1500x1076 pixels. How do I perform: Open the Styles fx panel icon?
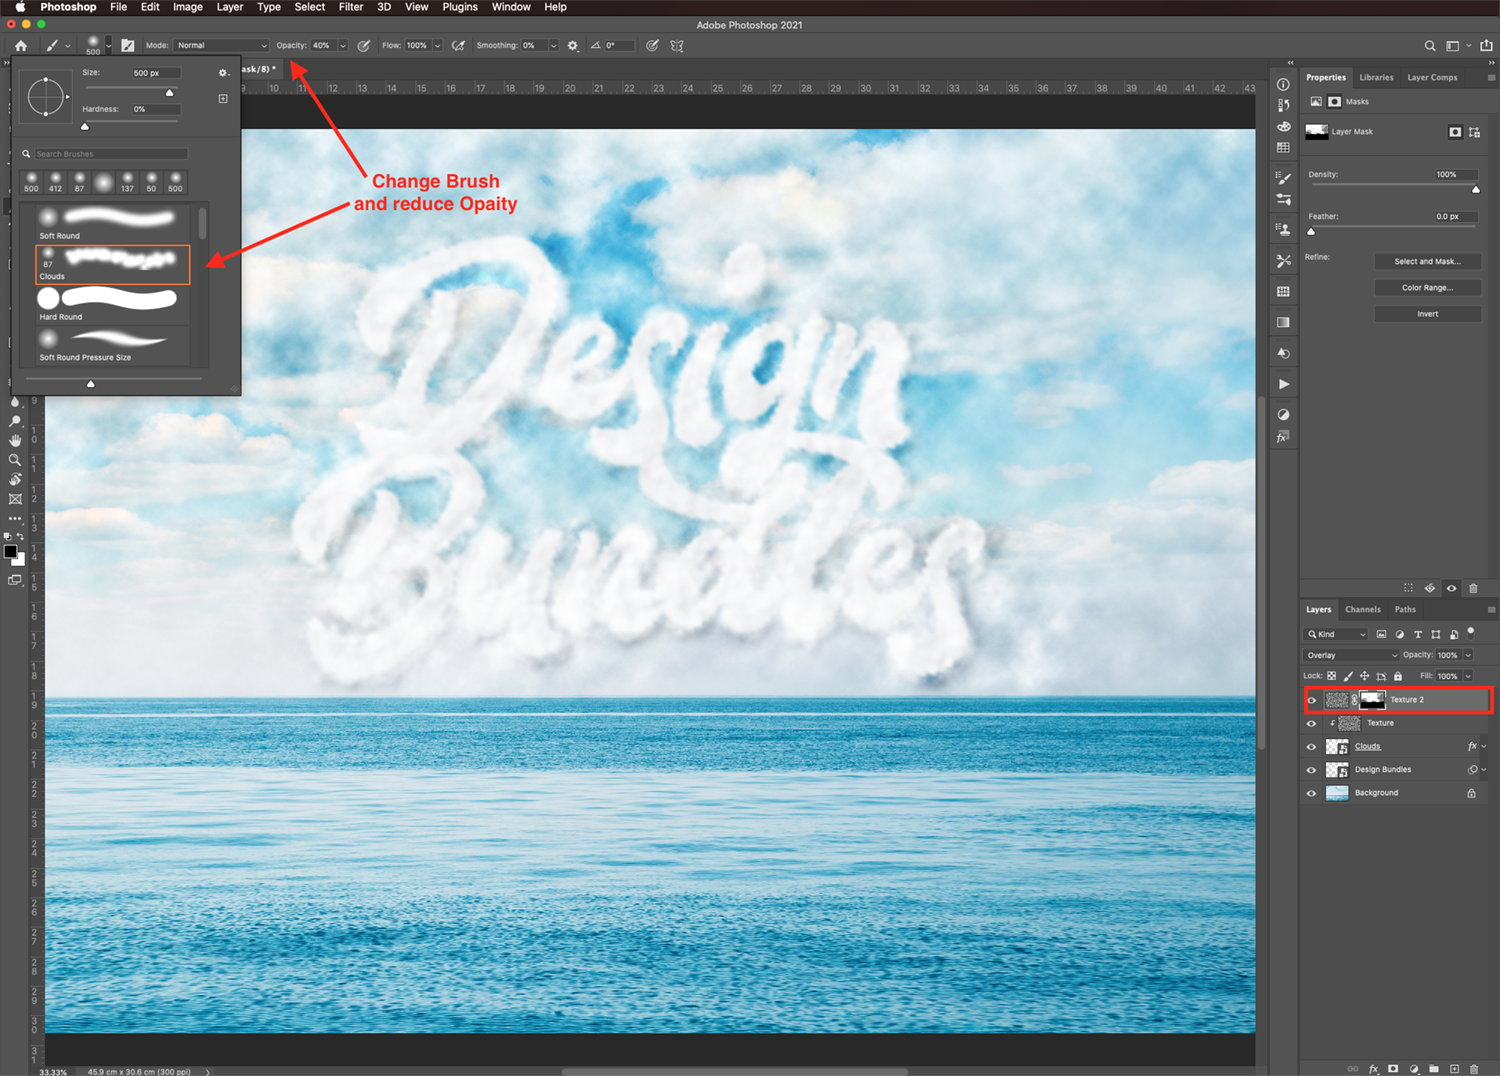pos(1283,437)
